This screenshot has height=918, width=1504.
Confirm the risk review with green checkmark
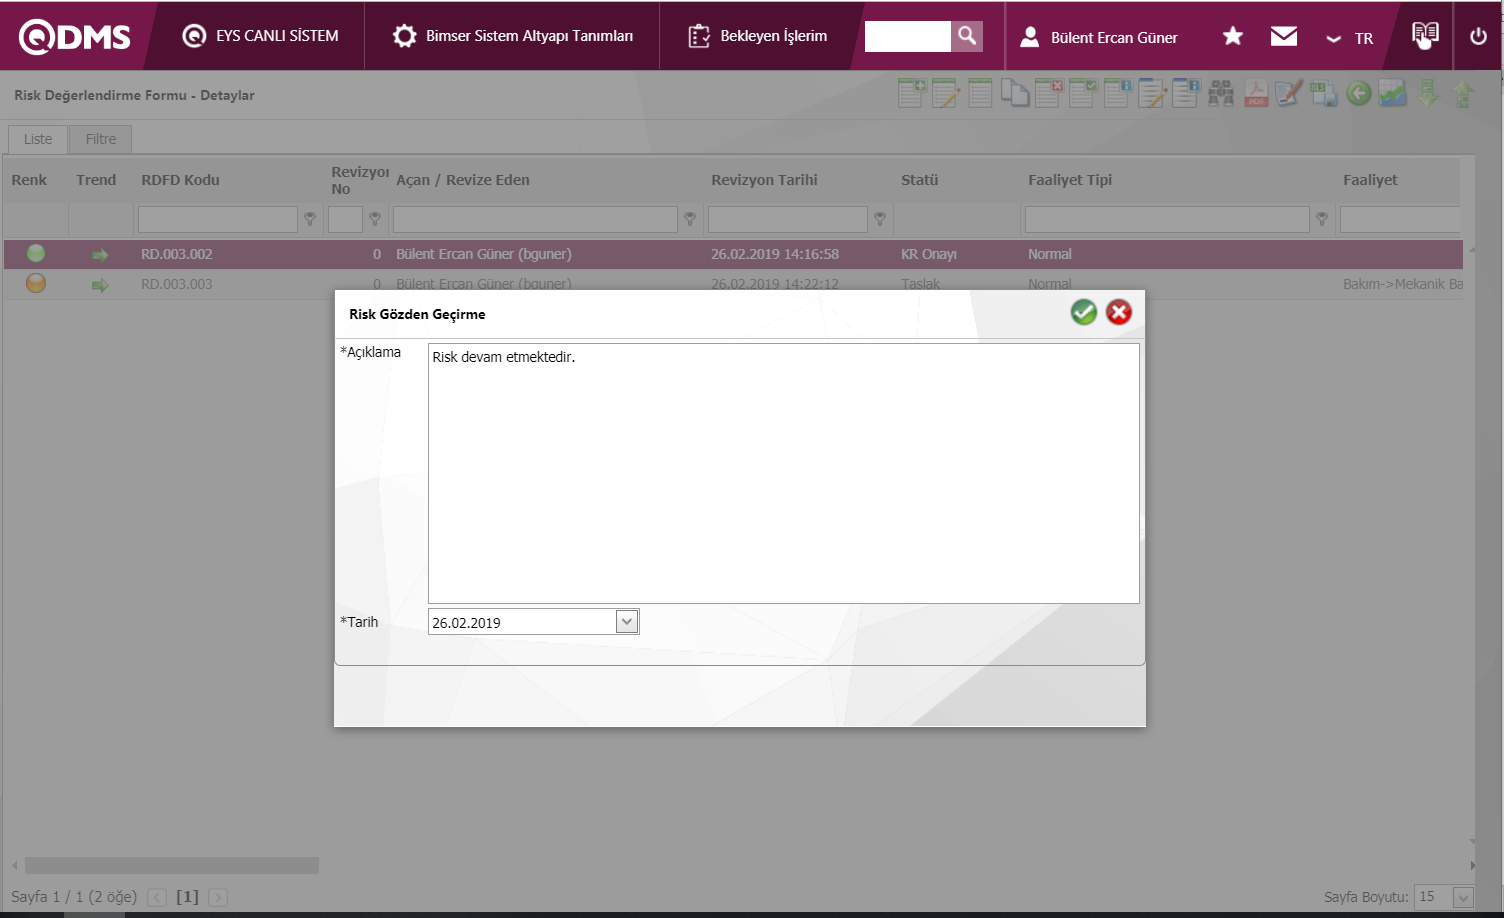coord(1083,313)
